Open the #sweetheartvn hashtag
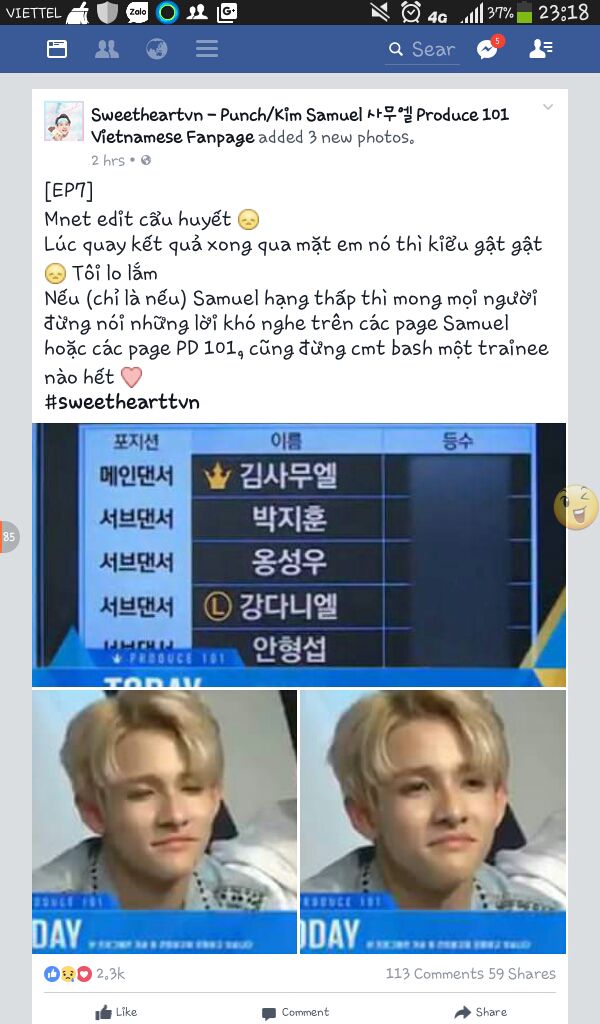600x1024 pixels. 122,401
